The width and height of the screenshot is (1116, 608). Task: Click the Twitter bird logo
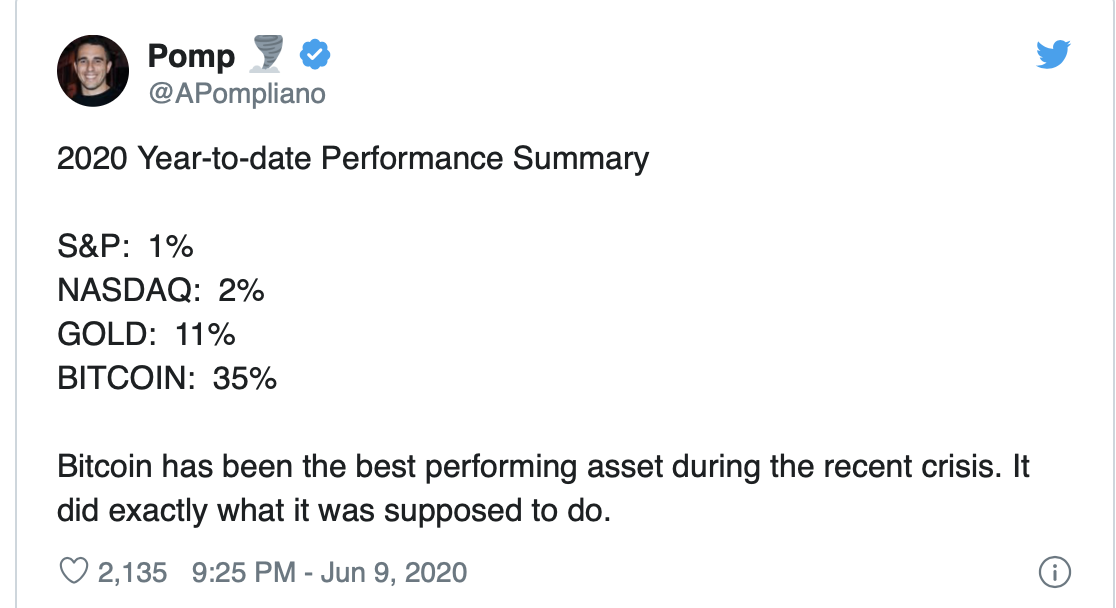pyautogui.click(x=1053, y=55)
